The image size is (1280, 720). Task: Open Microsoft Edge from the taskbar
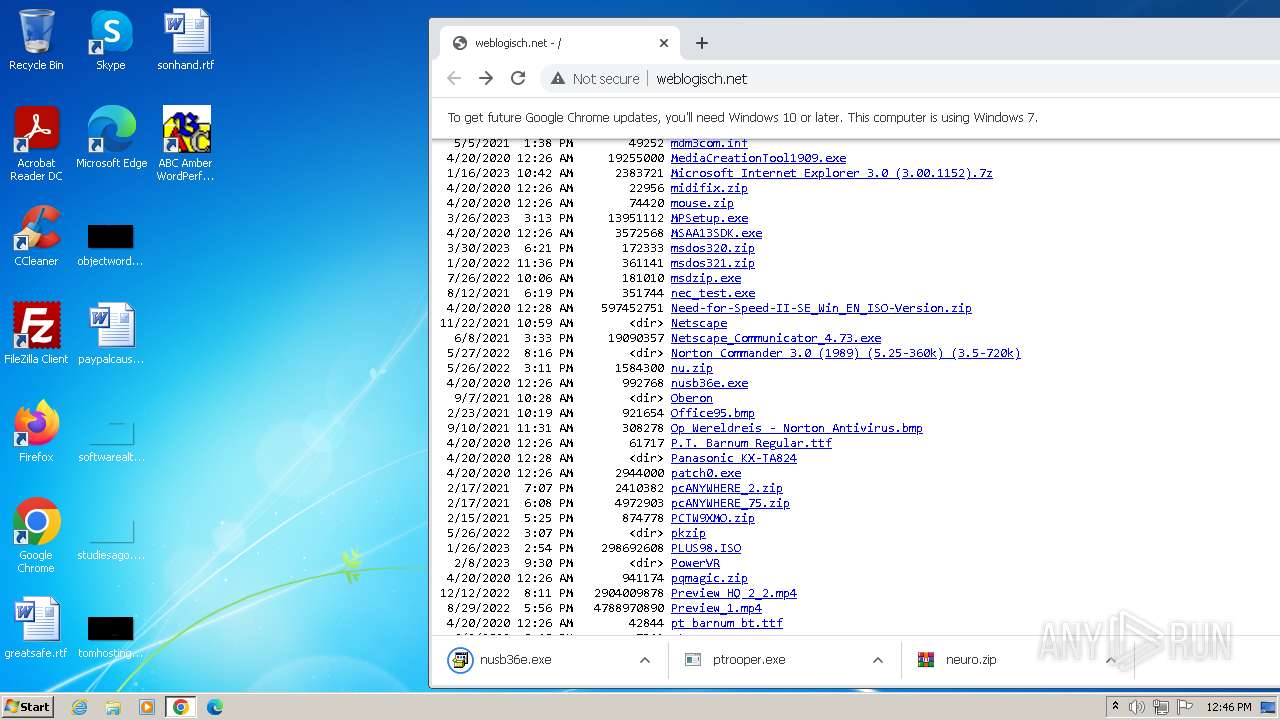214,707
